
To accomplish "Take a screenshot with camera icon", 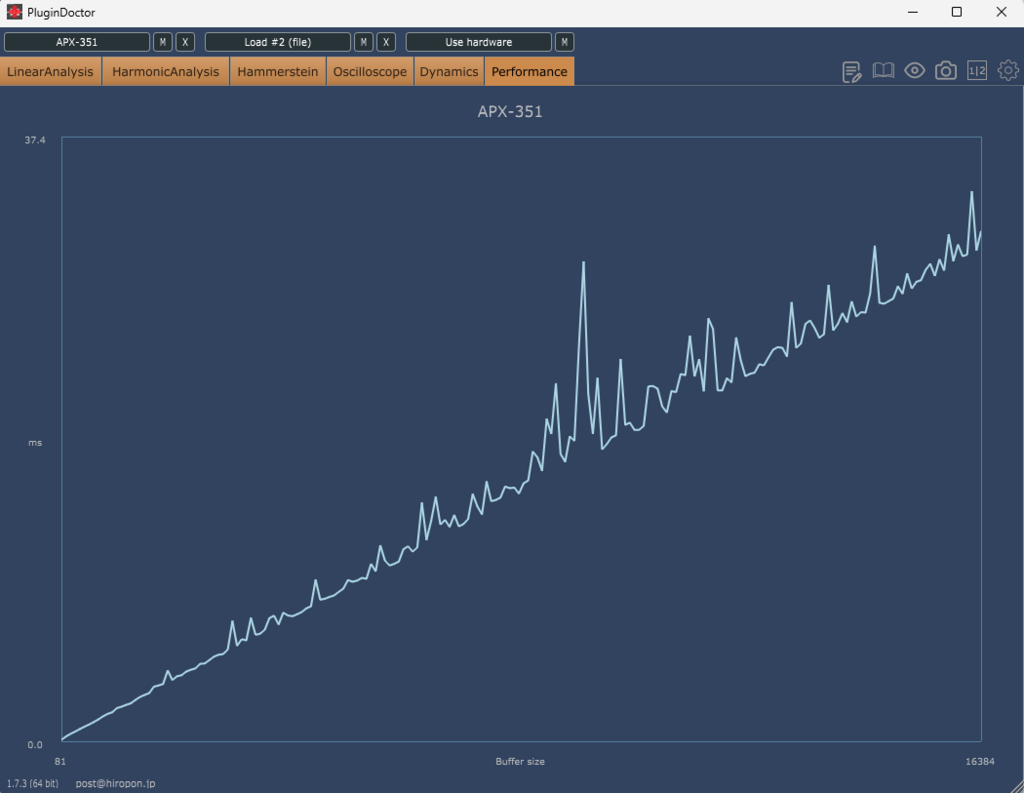I will pos(946,71).
